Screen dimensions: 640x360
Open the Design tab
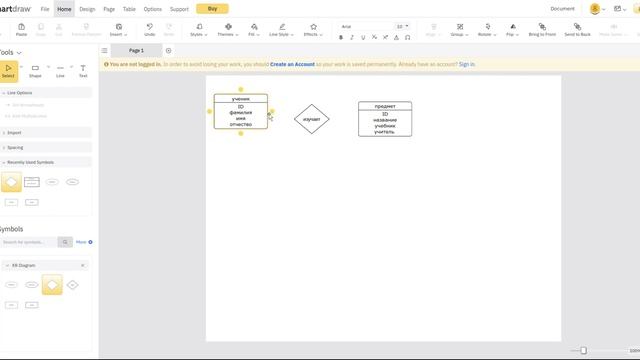(x=87, y=9)
